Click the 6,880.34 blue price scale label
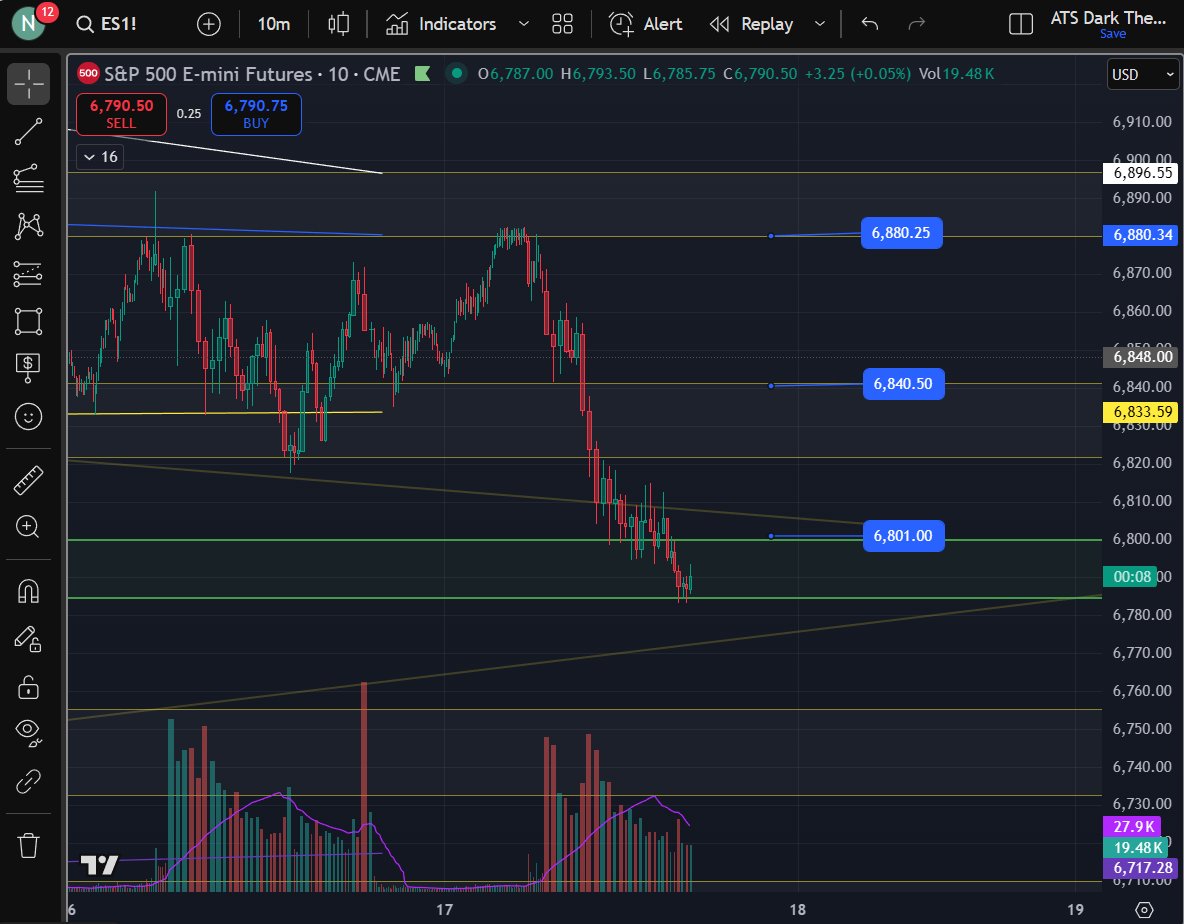 pos(1140,235)
